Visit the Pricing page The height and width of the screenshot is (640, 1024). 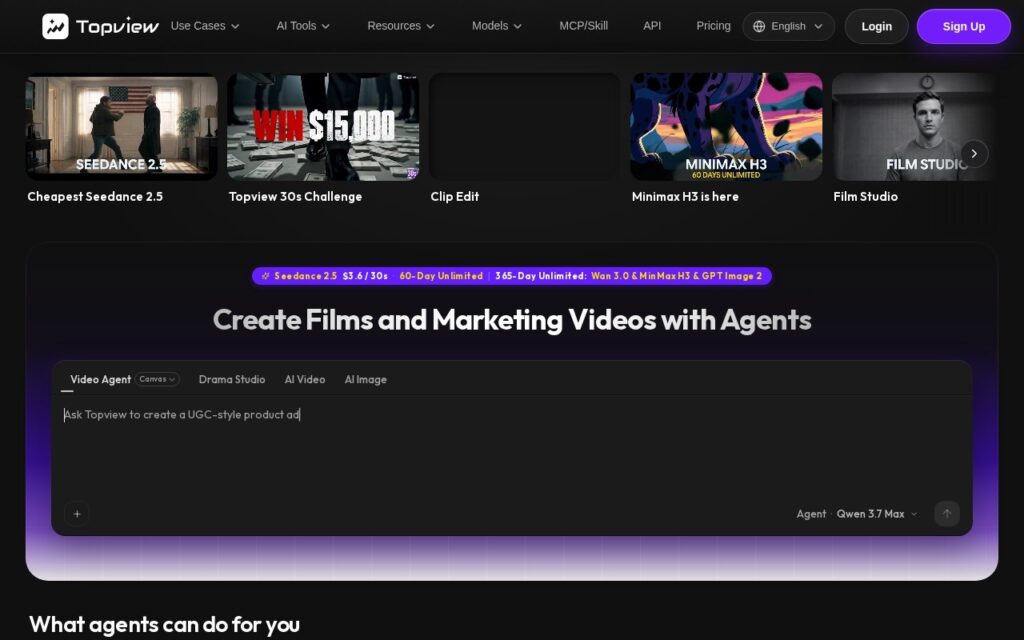713,26
